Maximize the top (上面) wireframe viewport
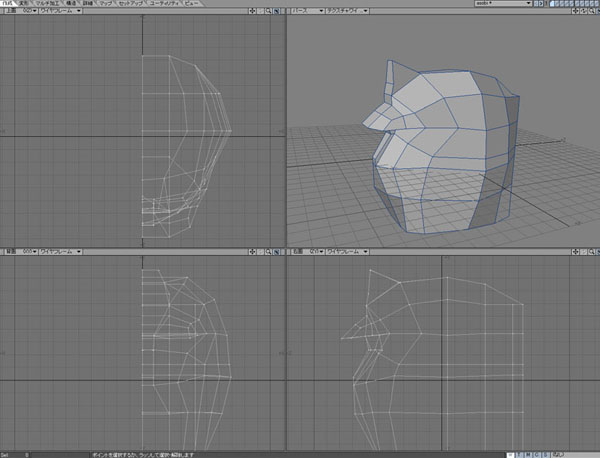Viewport: 600px width, 458px height. [x=278, y=12]
